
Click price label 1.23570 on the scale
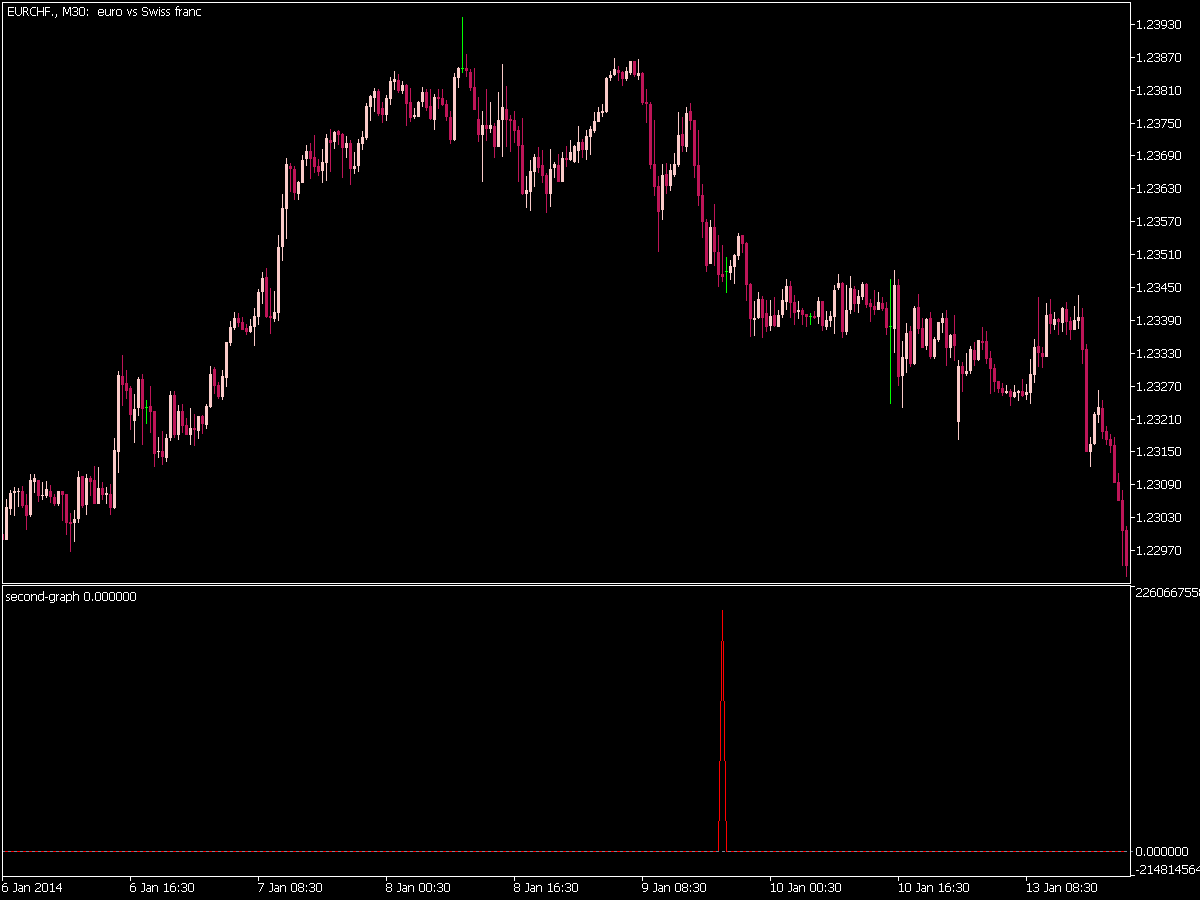1158,221
